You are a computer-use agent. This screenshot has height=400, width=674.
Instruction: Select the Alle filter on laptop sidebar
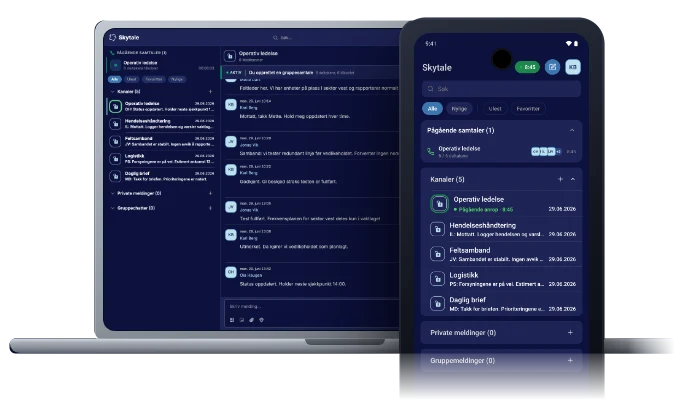114,79
